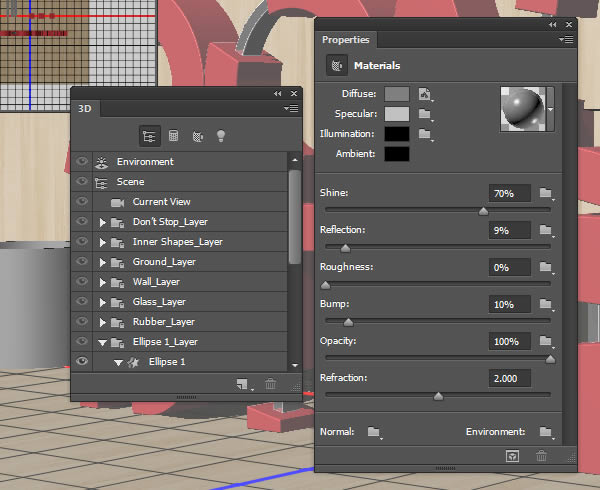This screenshot has width=600, height=490.
Task: Select the Scene row
Action: click(x=180, y=182)
